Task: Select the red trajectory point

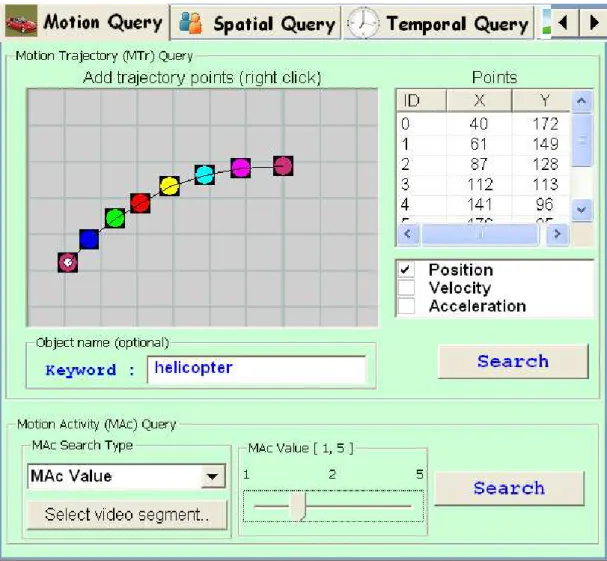Action: point(140,203)
